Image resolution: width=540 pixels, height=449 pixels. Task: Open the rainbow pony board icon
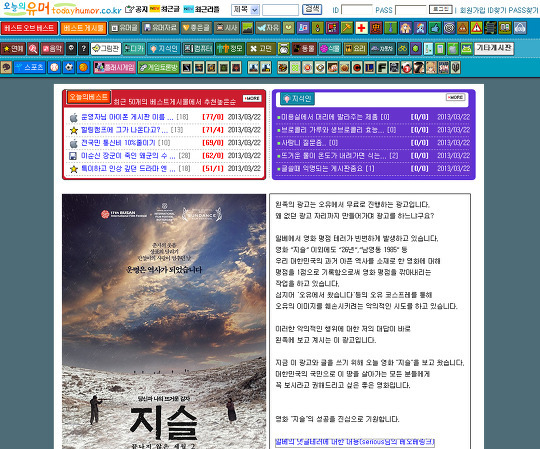click(x=420, y=28)
